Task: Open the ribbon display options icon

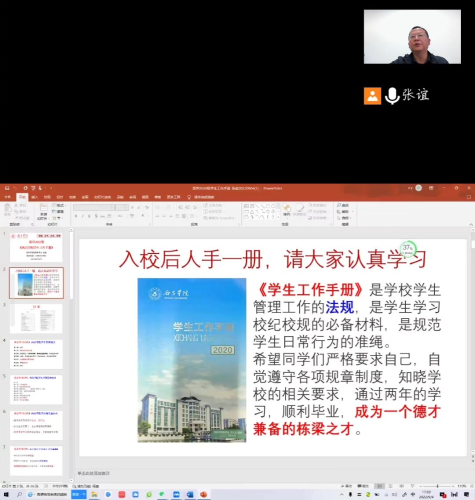Action: click(431, 188)
